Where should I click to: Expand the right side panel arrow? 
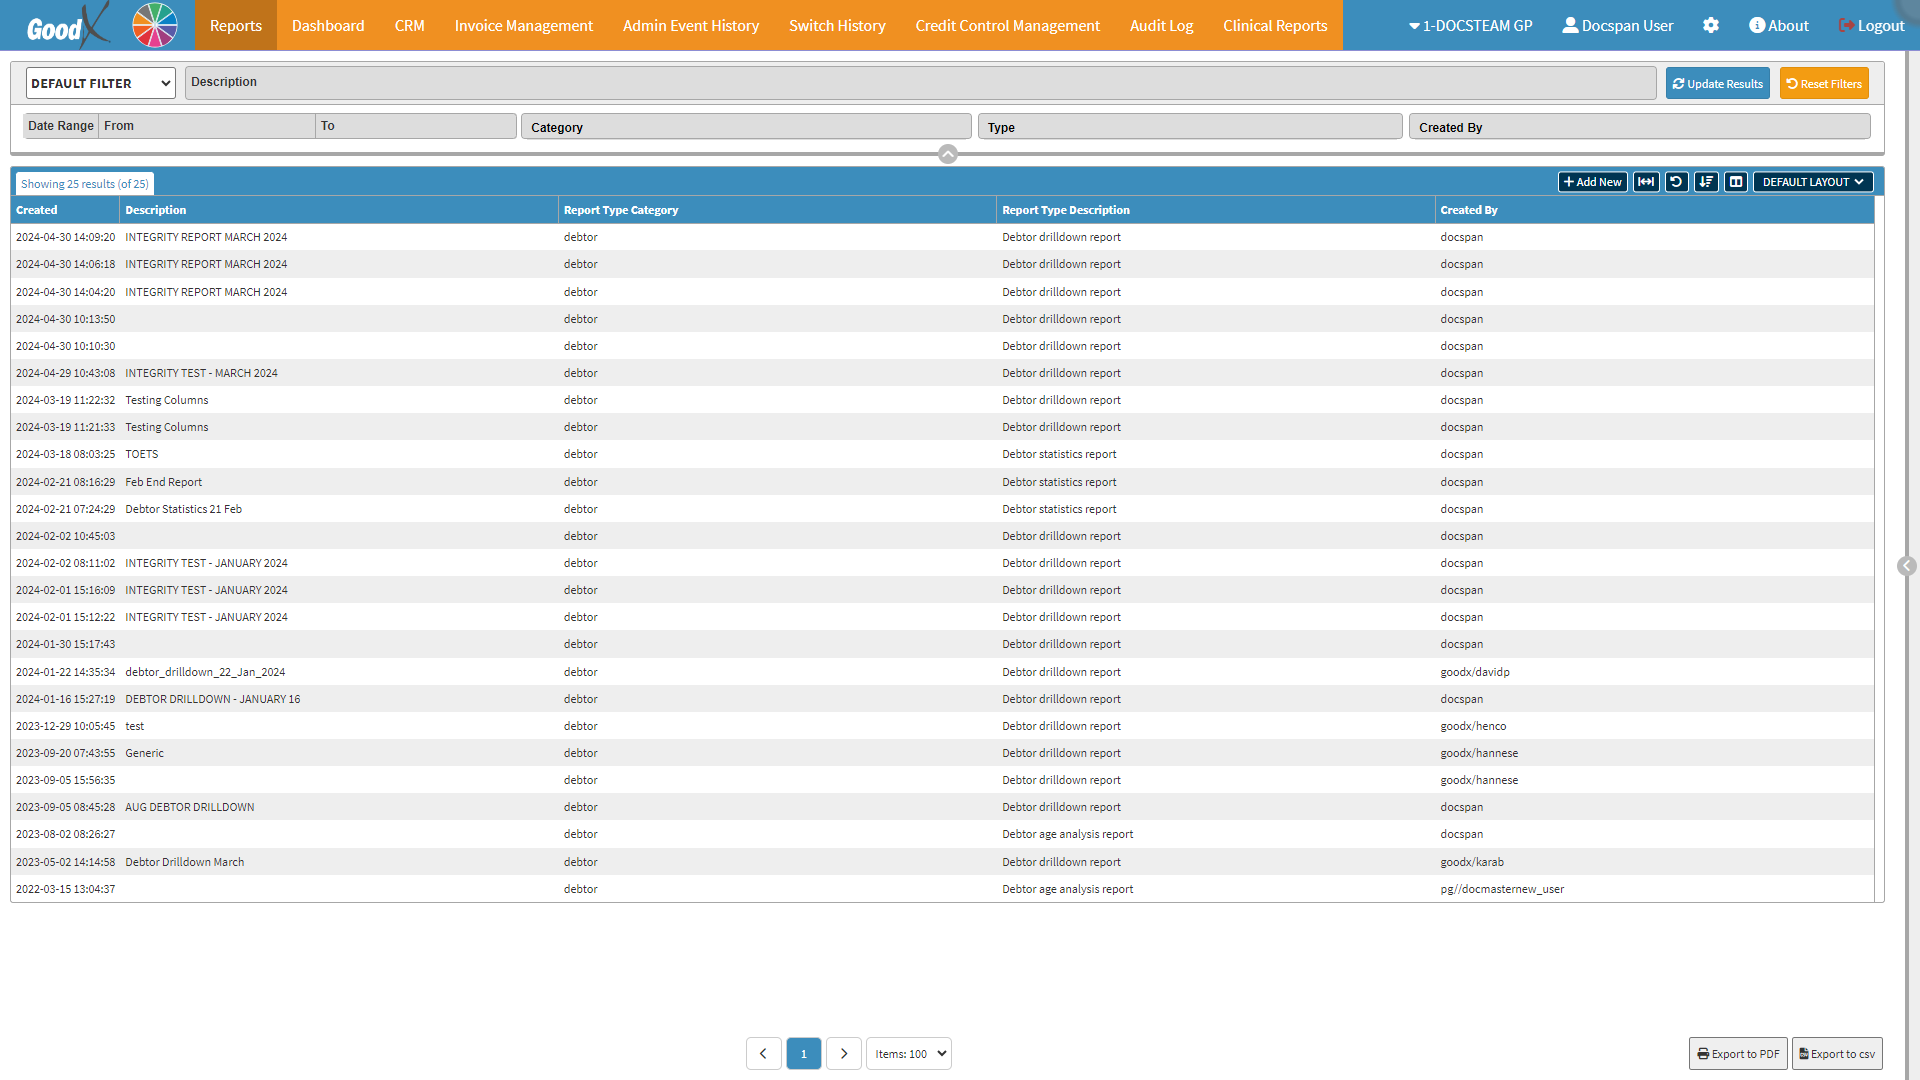(x=1907, y=566)
